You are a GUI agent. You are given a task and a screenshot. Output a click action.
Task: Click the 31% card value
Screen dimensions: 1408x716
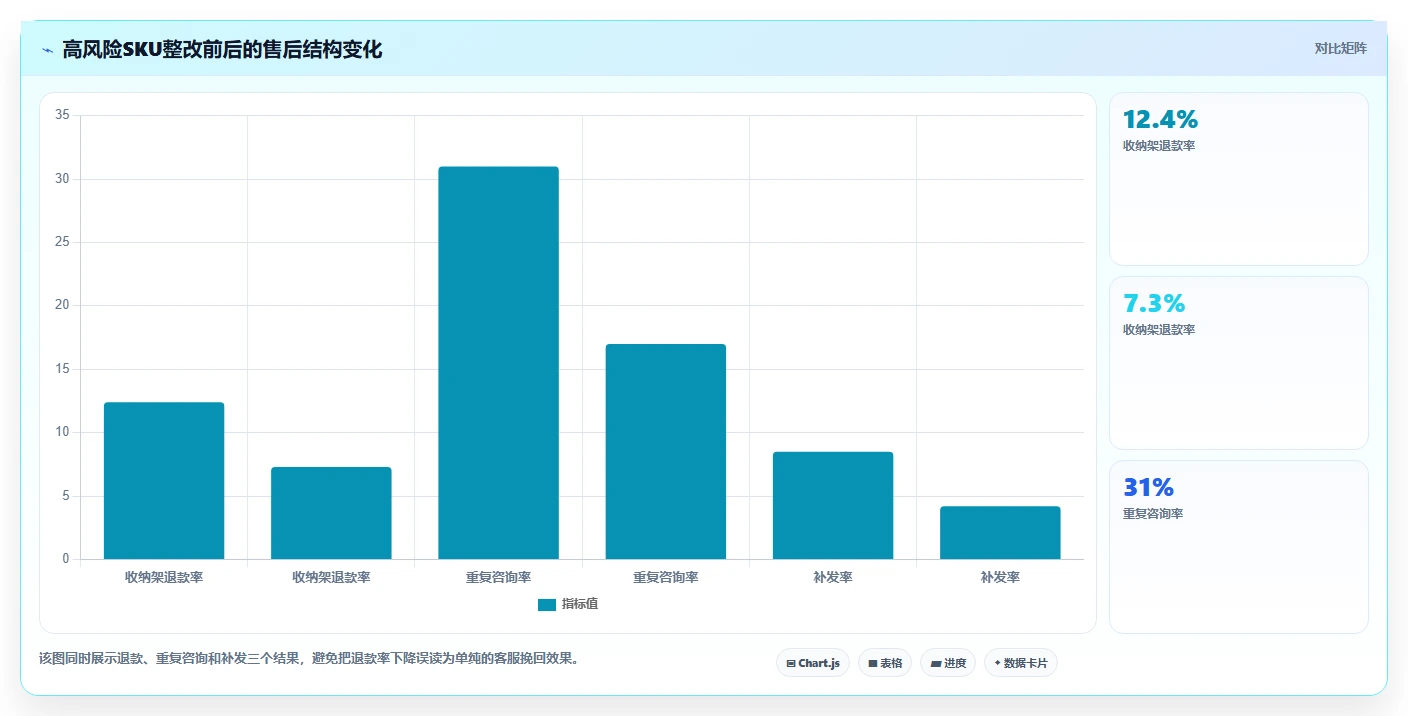point(1148,488)
